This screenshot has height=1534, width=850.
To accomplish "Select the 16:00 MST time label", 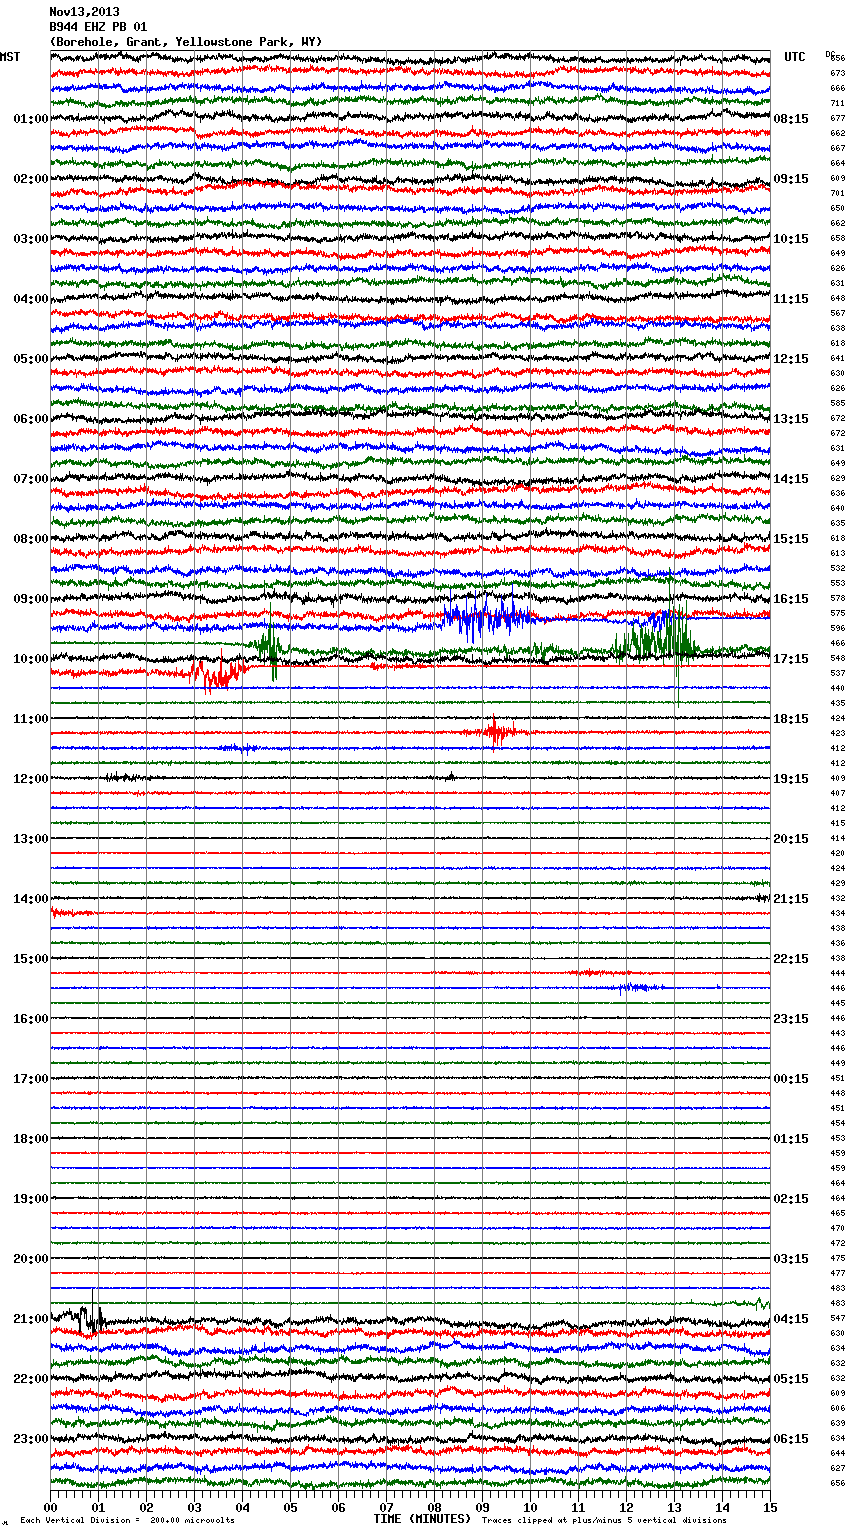I will pyautogui.click(x=31, y=1019).
